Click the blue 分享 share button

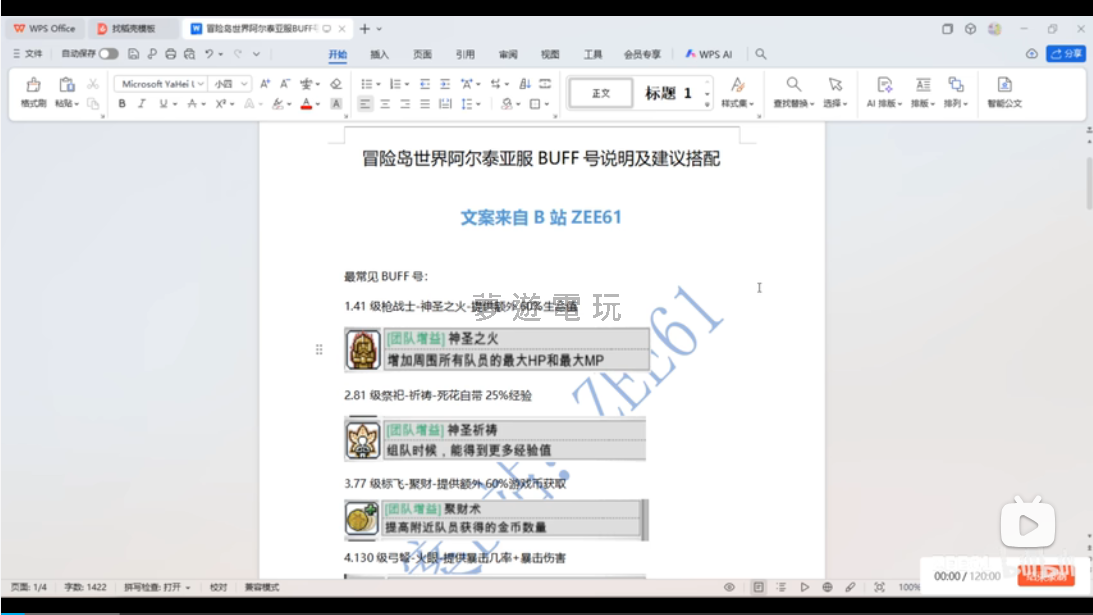[x=1066, y=54]
